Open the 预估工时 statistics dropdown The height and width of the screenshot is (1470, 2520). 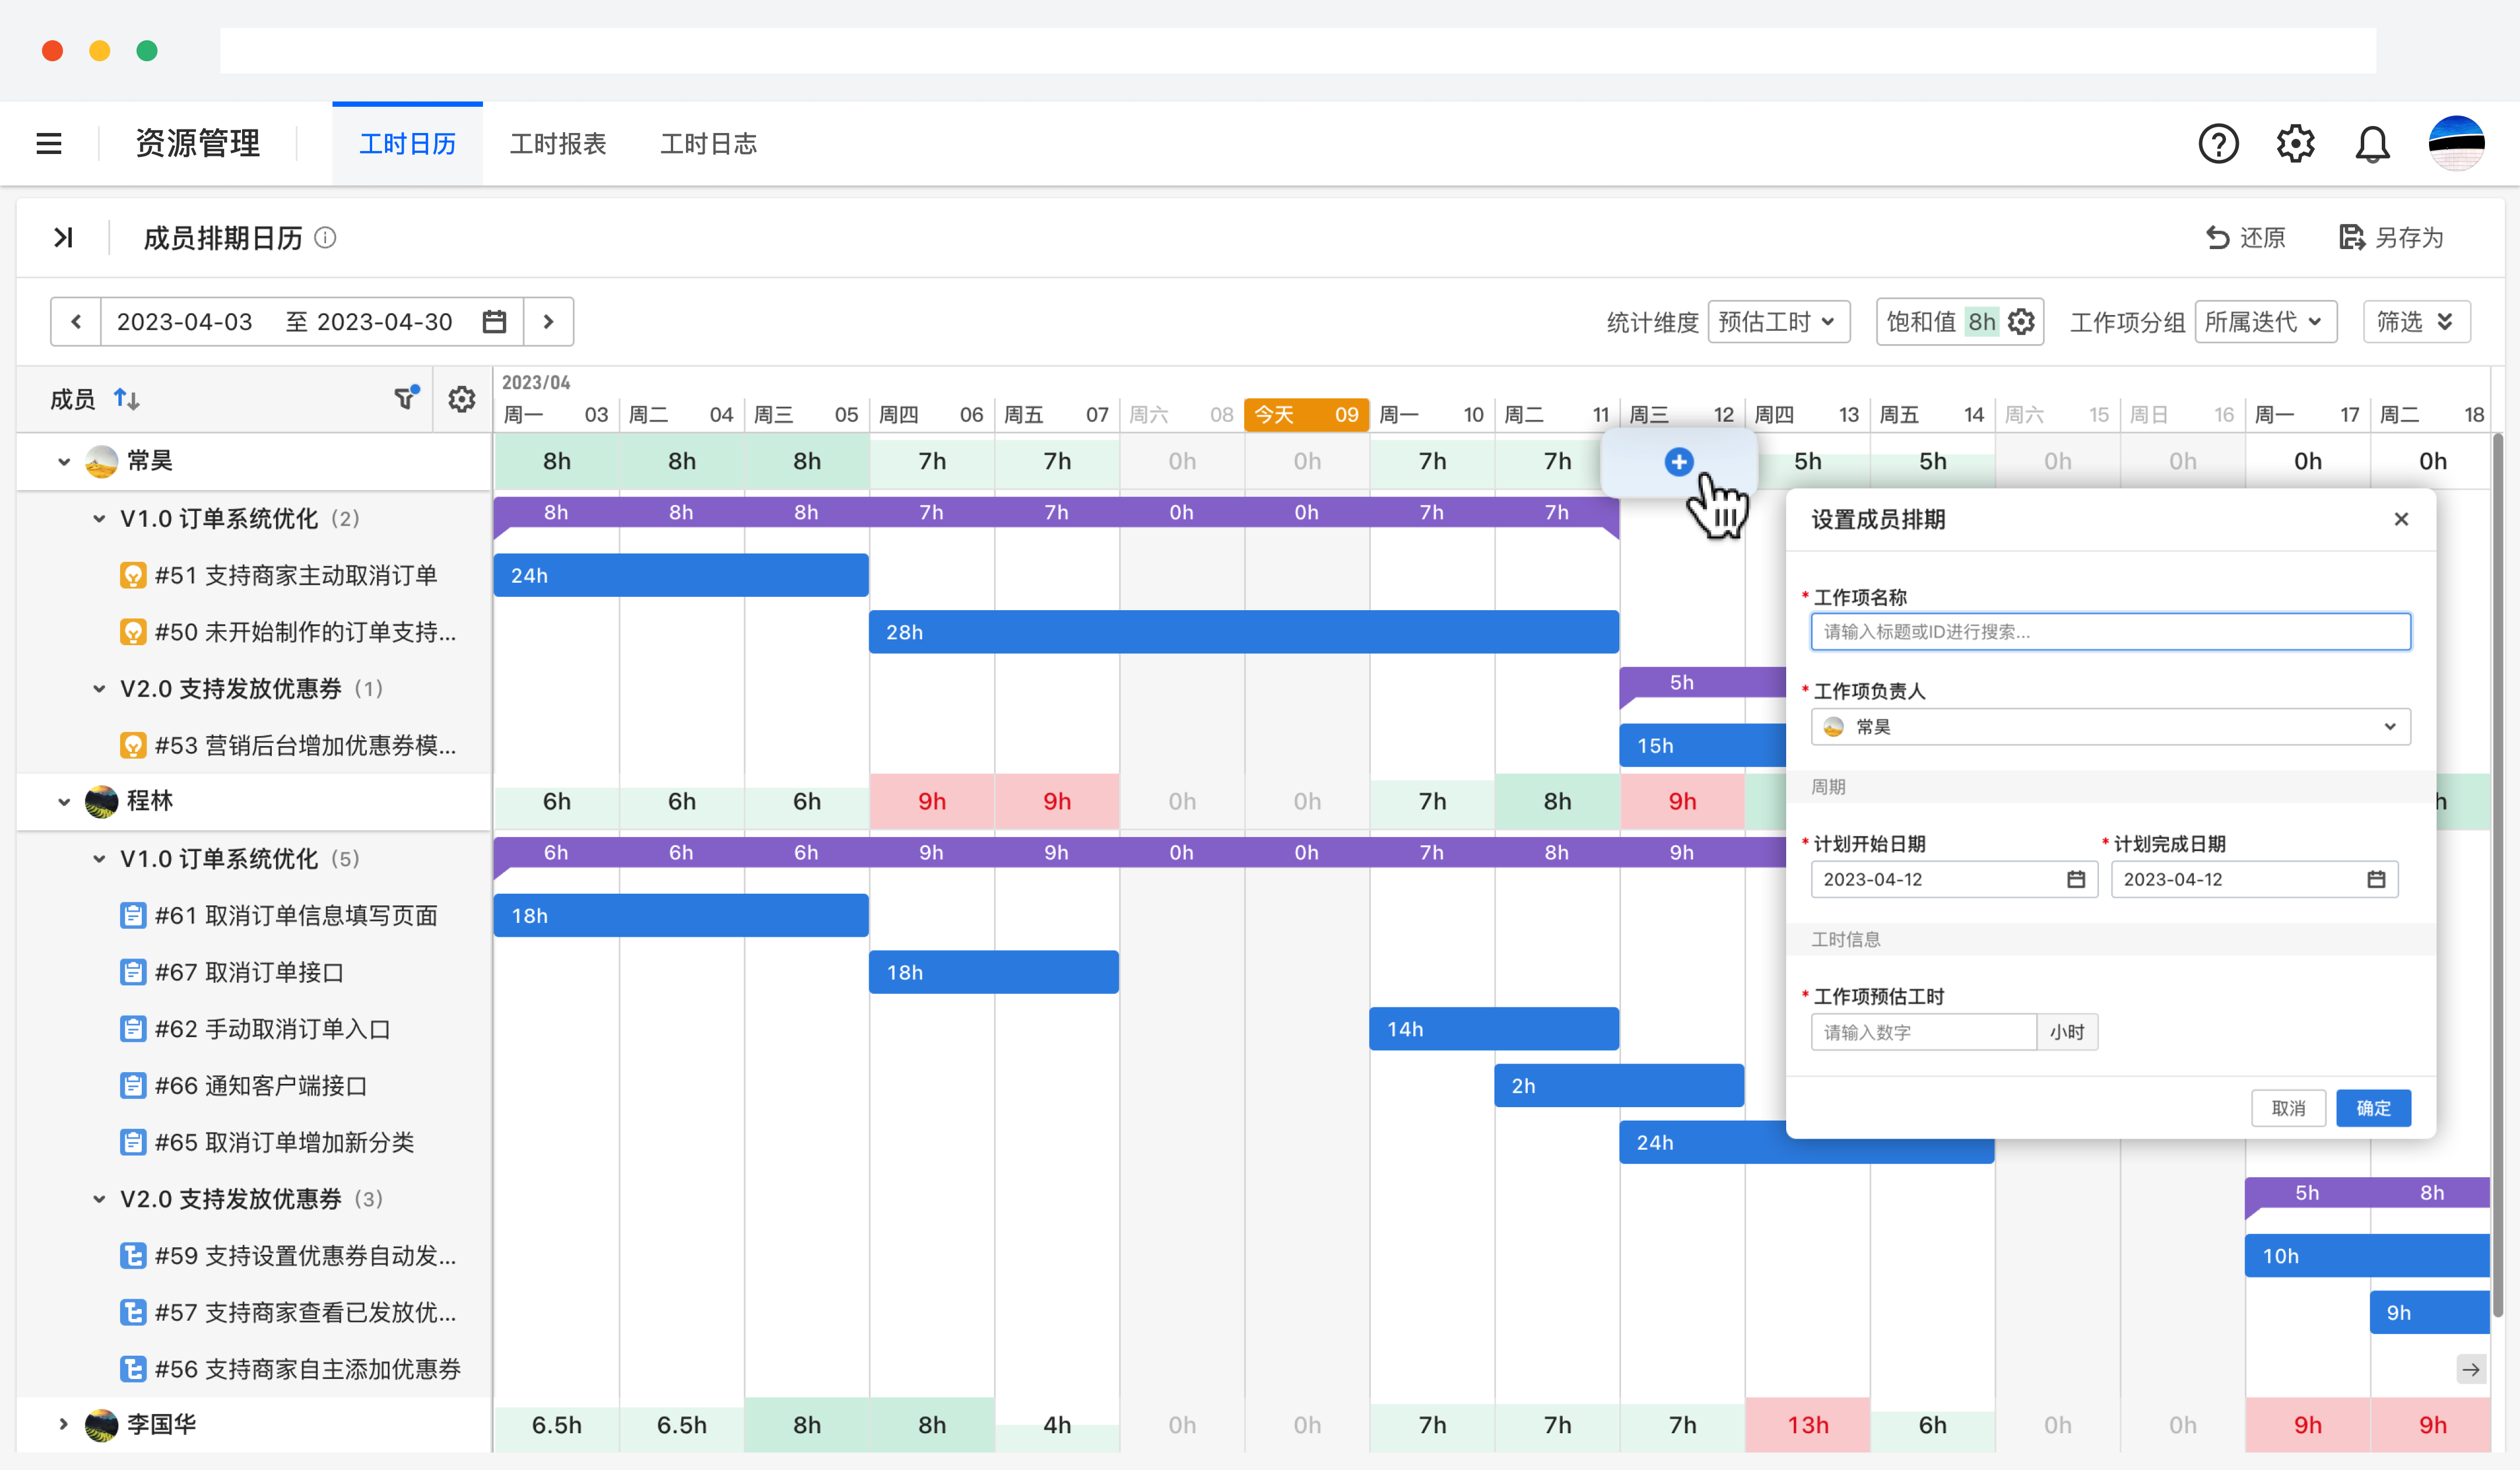[1777, 322]
